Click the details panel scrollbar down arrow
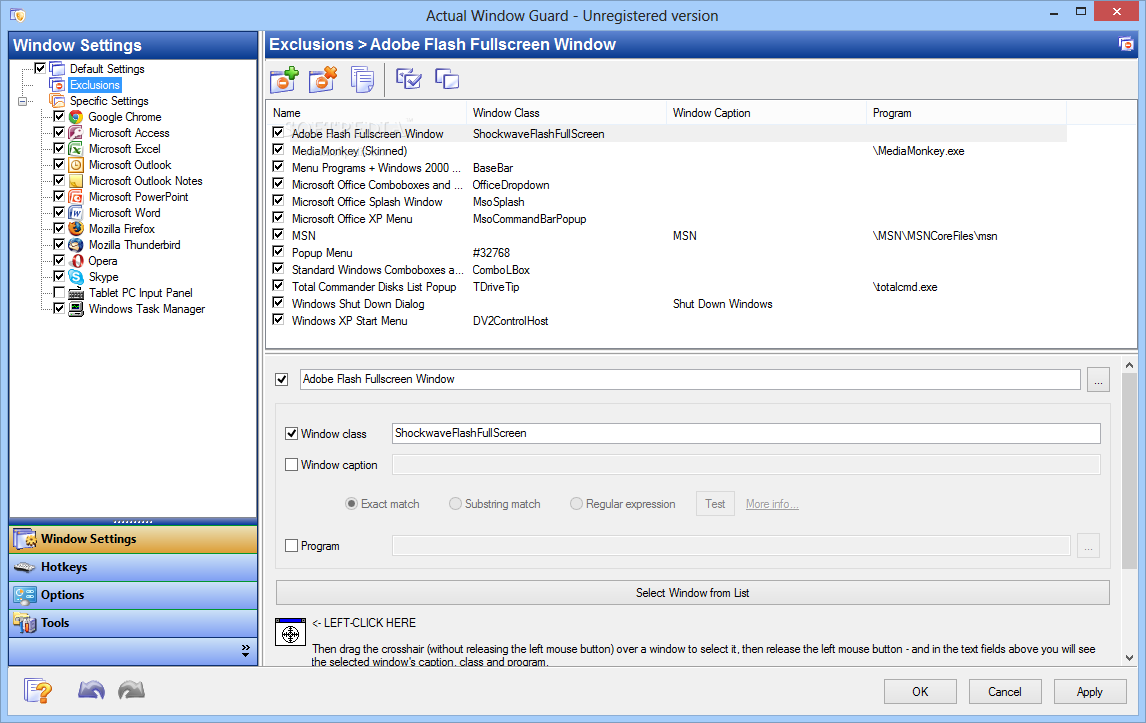This screenshot has width=1146, height=723. [1129, 657]
